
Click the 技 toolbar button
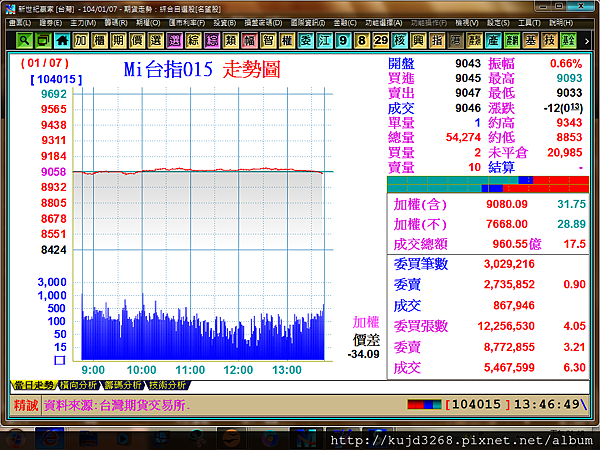(549, 40)
